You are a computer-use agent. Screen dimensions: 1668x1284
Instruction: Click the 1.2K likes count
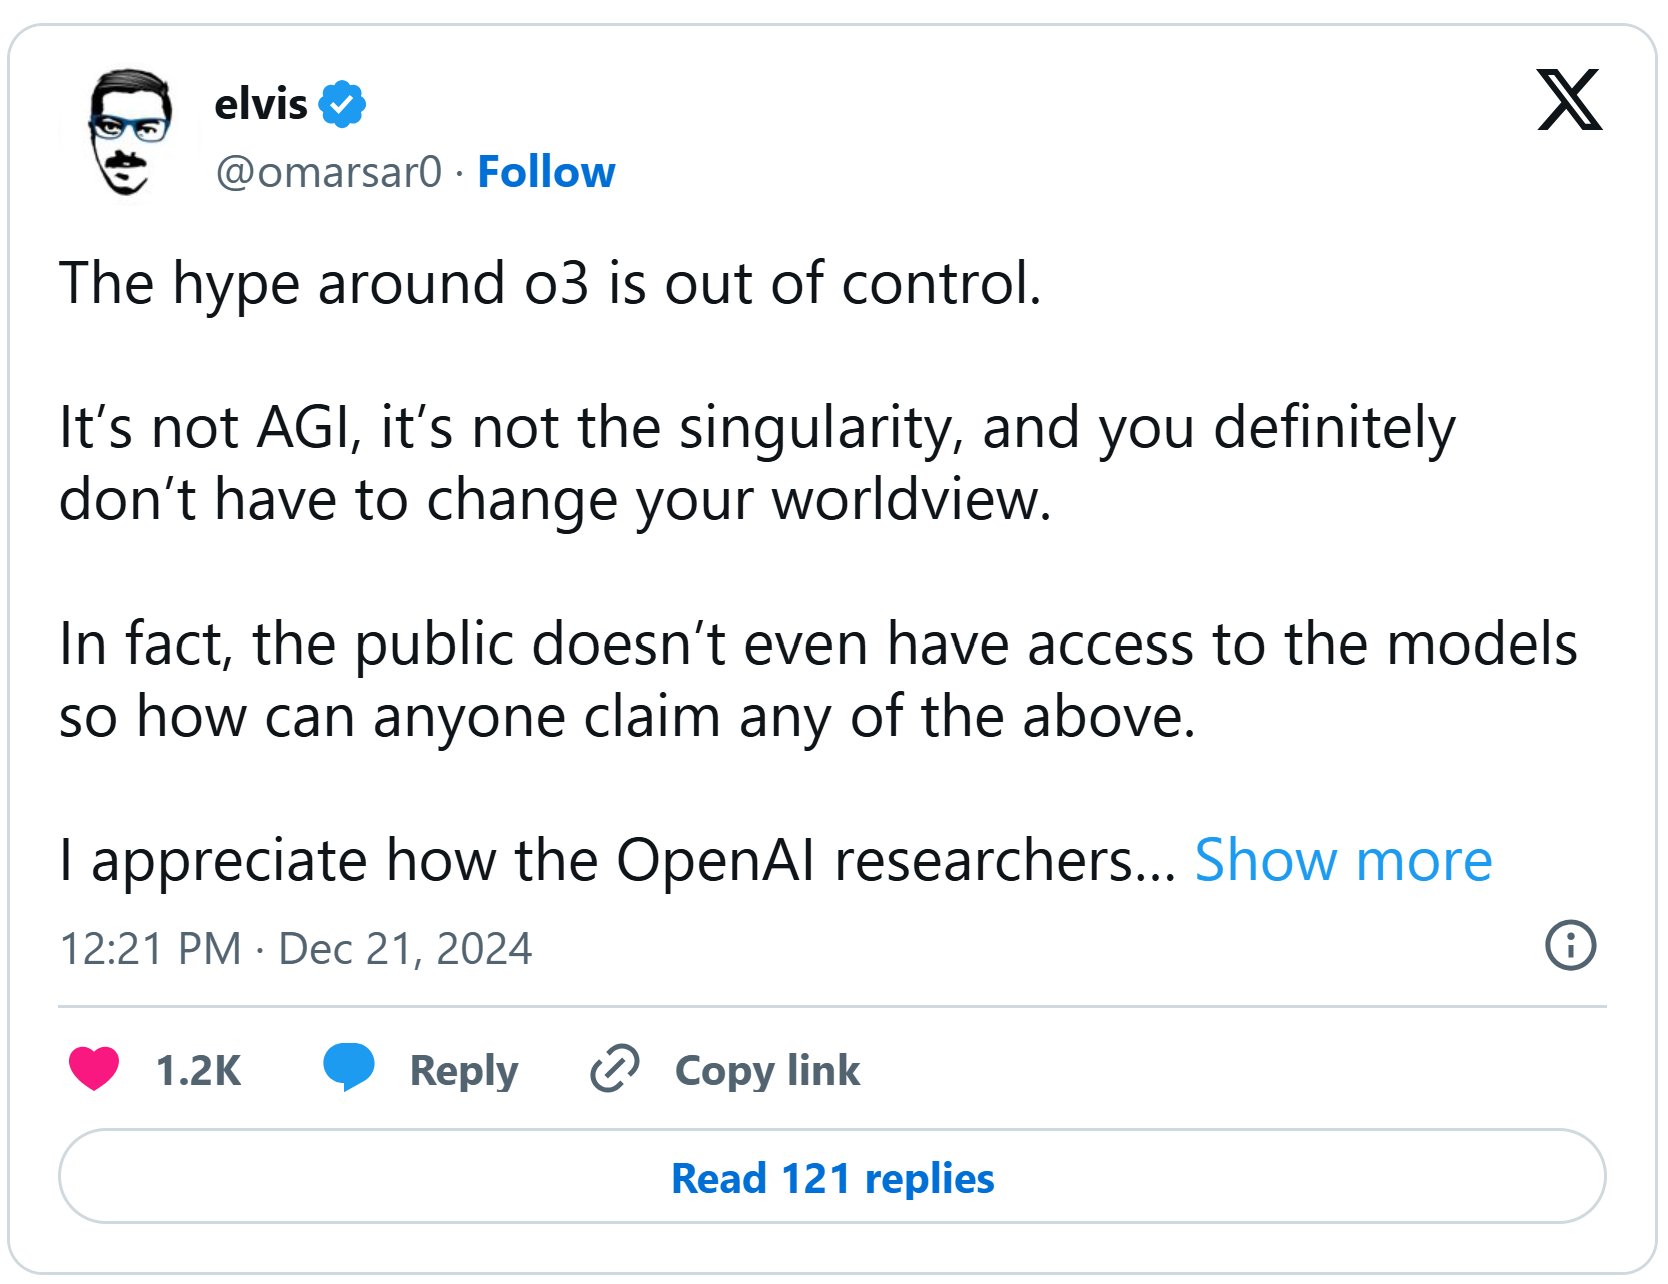click(x=198, y=1070)
